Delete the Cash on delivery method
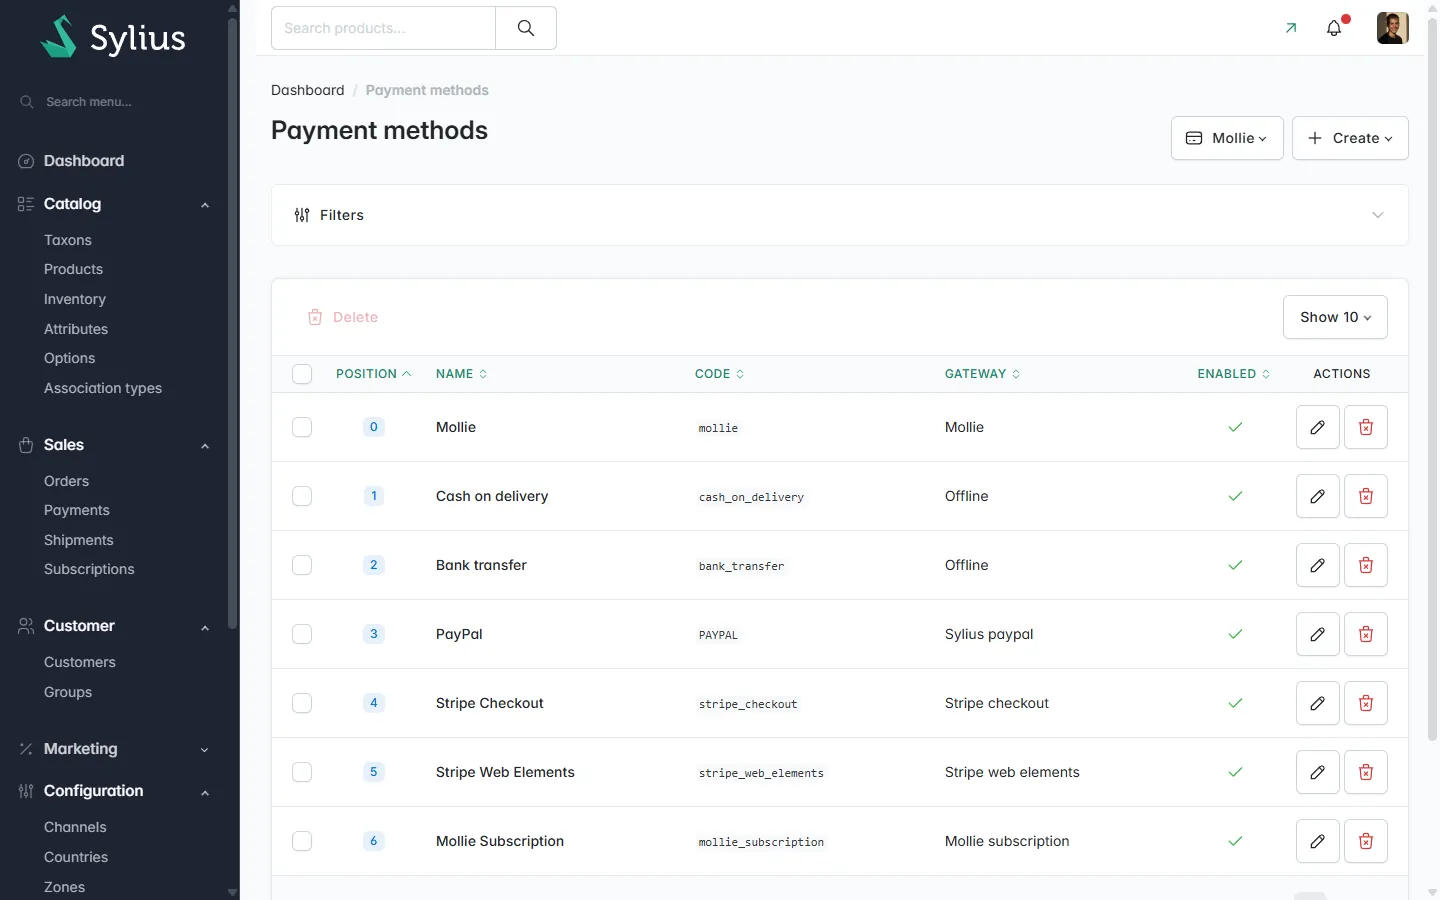The height and width of the screenshot is (900, 1440). tap(1366, 496)
